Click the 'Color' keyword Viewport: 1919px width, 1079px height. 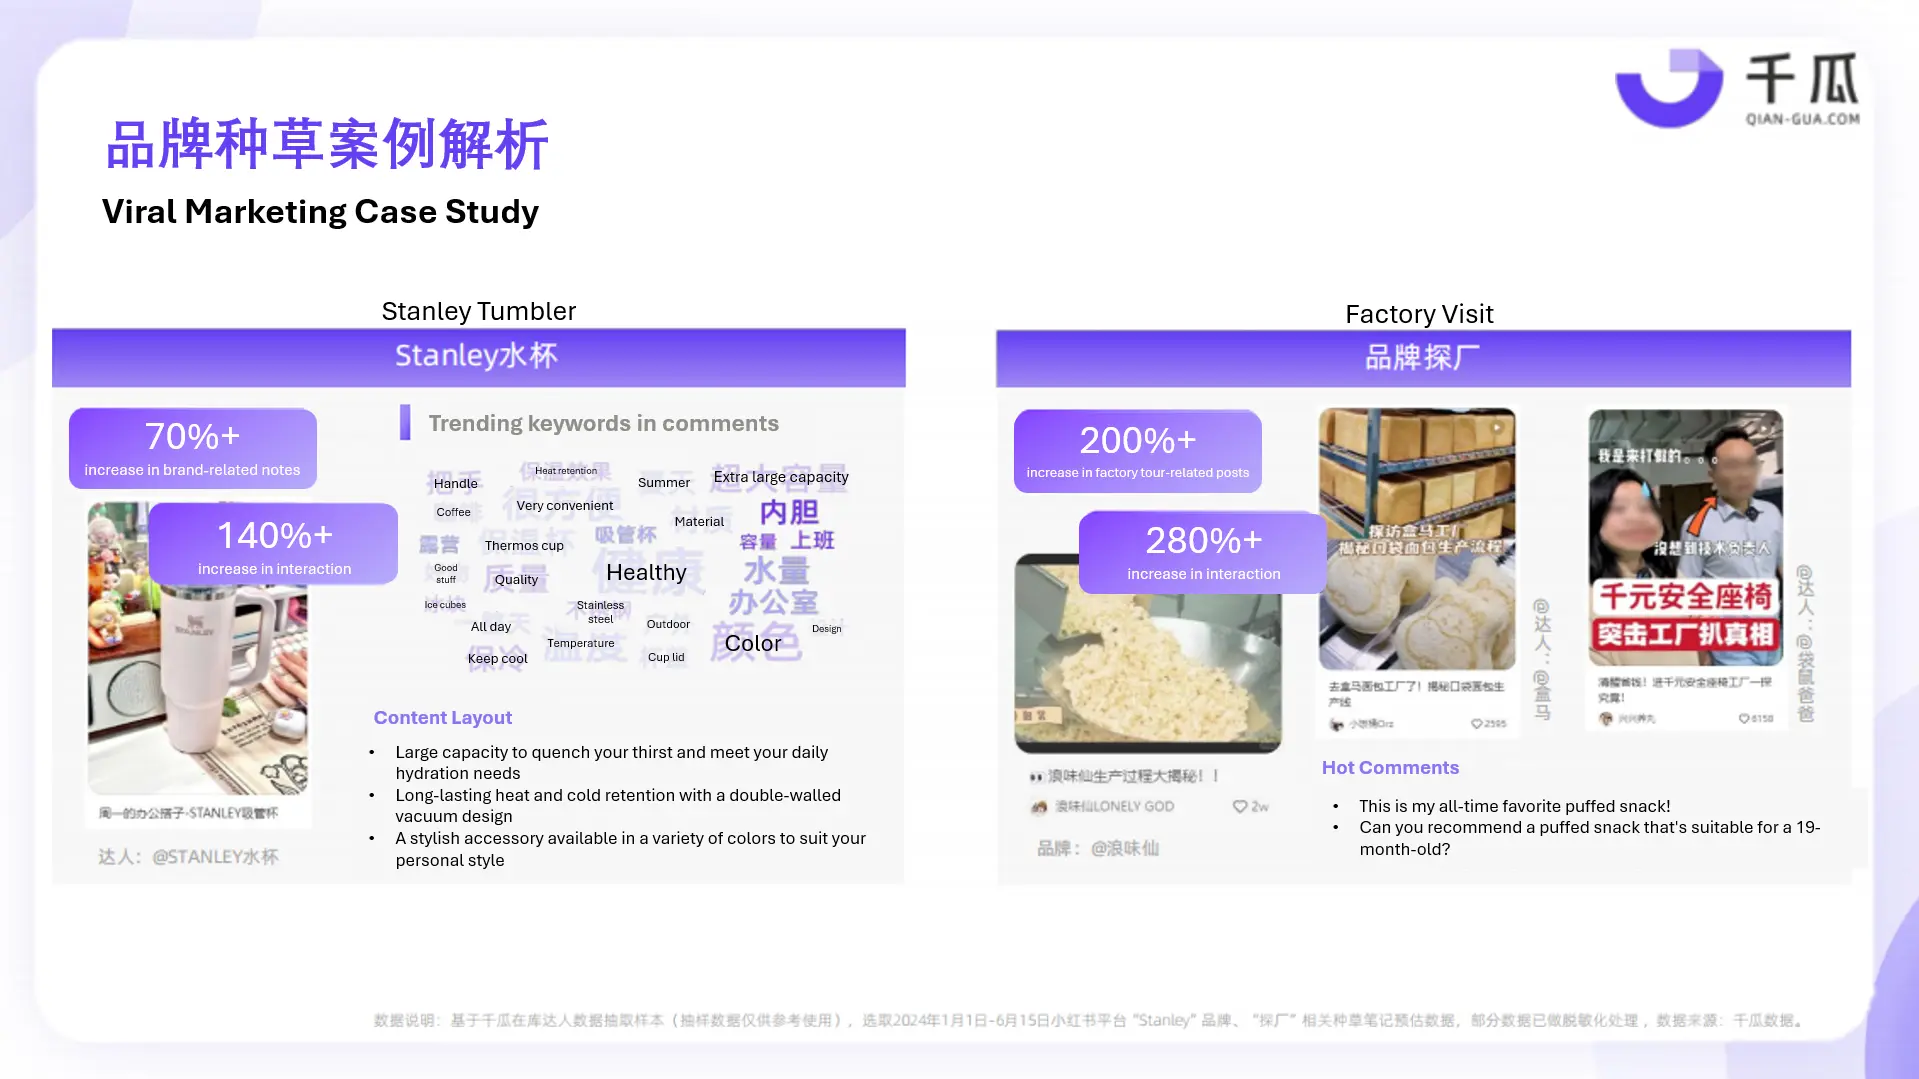coord(753,644)
